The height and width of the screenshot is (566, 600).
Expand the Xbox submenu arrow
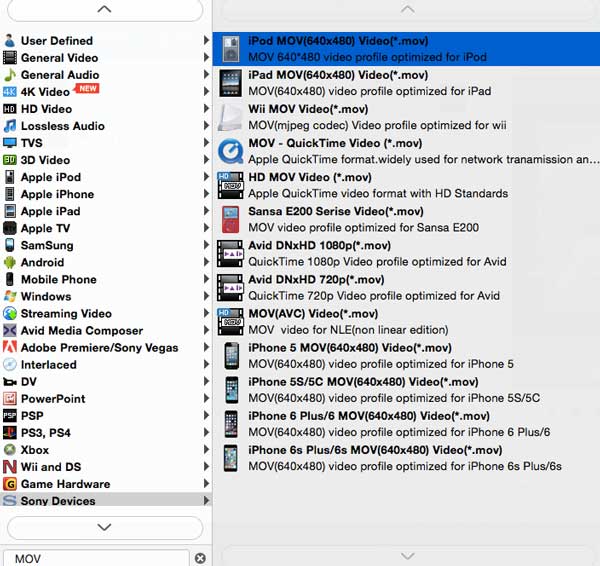click(x=206, y=449)
